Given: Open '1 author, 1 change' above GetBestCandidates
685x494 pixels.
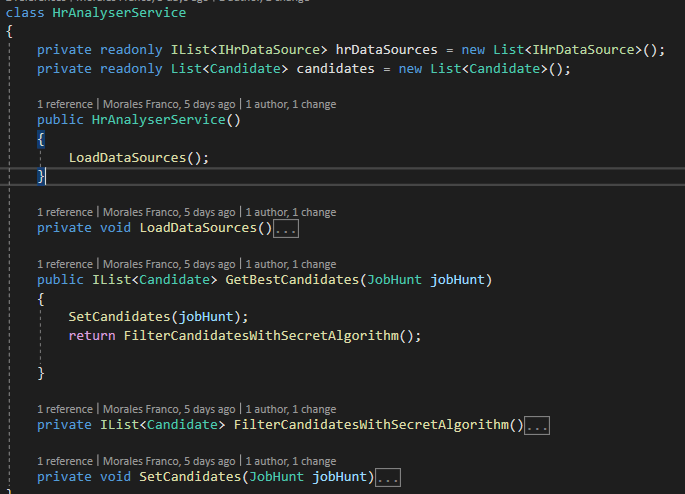Looking at the screenshot, I should tap(291, 264).
